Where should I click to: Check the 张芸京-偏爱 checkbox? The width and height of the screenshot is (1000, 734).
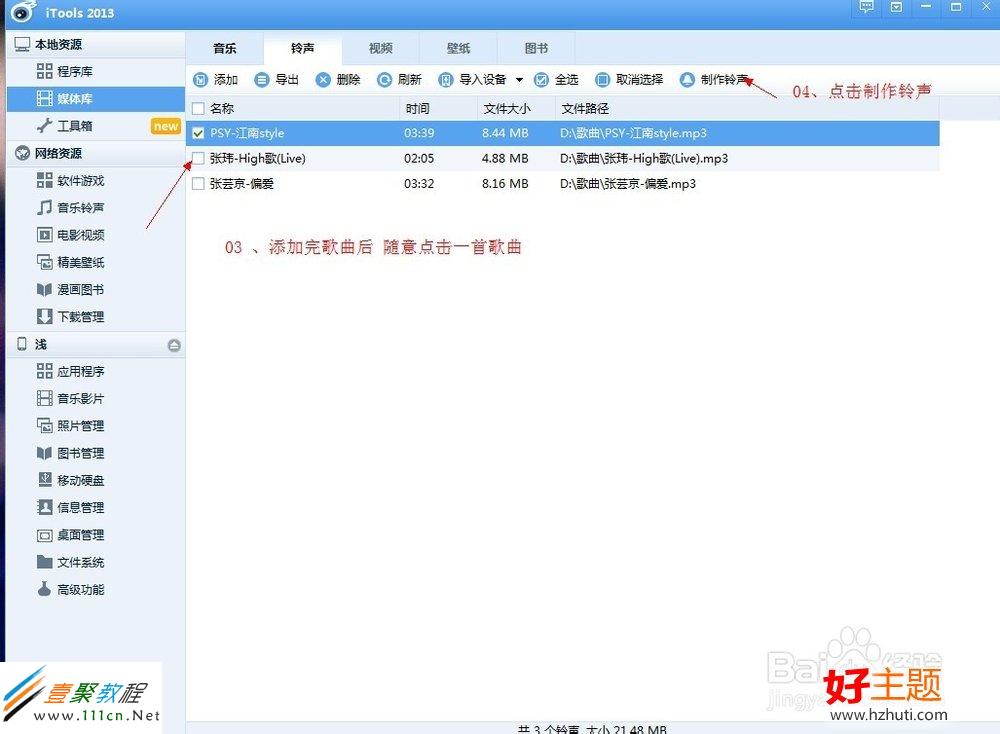coord(198,184)
